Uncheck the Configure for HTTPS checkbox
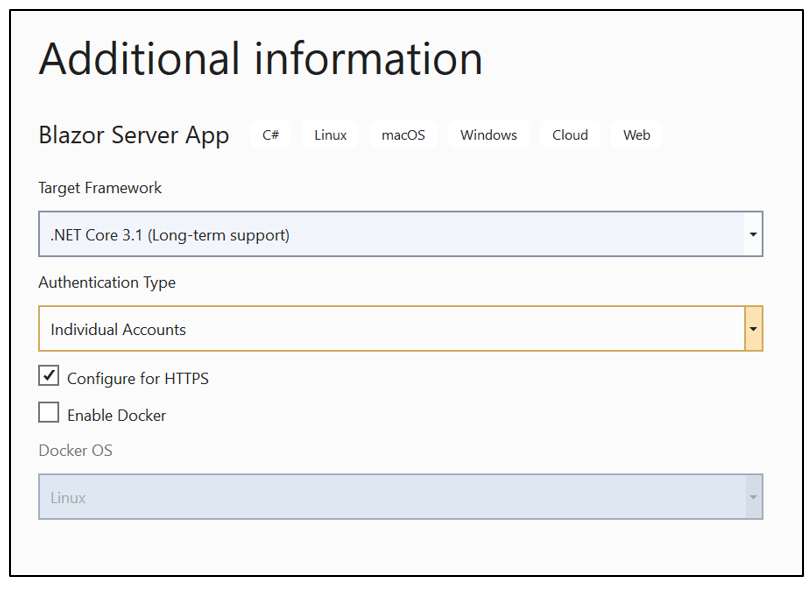This screenshot has height=604, width=810. point(49,377)
